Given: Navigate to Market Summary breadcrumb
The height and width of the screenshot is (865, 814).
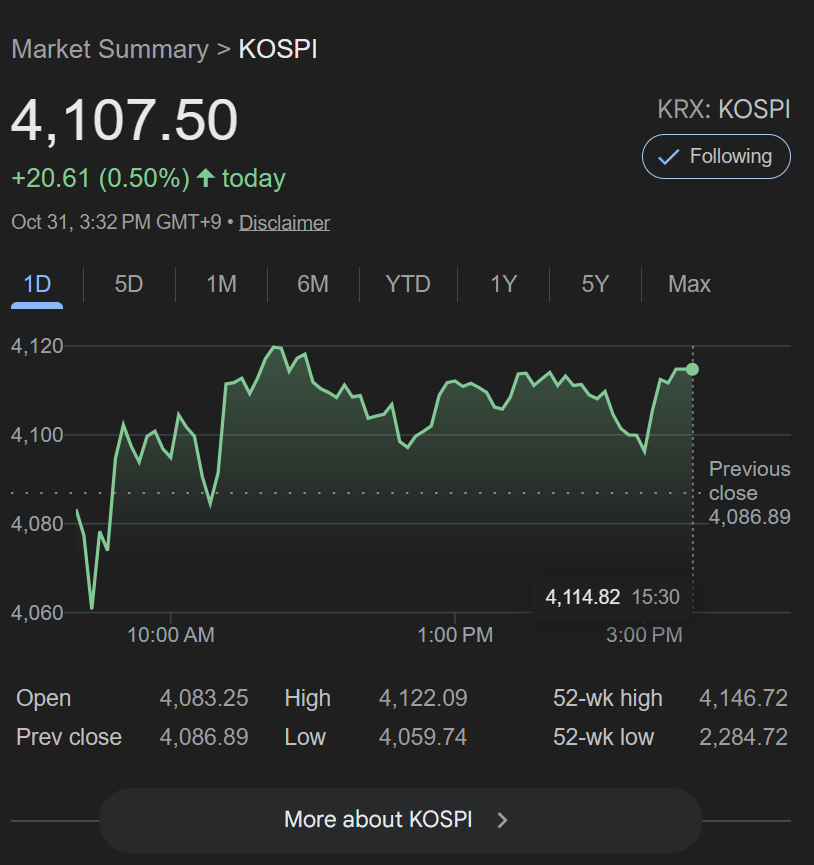Looking at the screenshot, I should coord(109,49).
